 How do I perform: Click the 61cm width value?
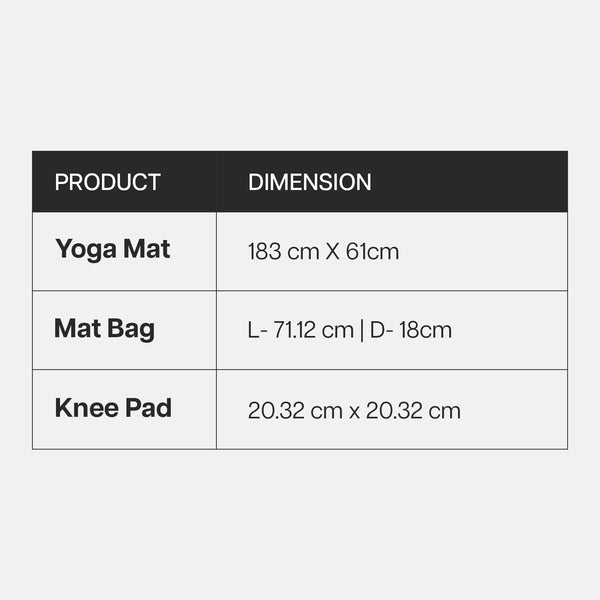(373, 251)
